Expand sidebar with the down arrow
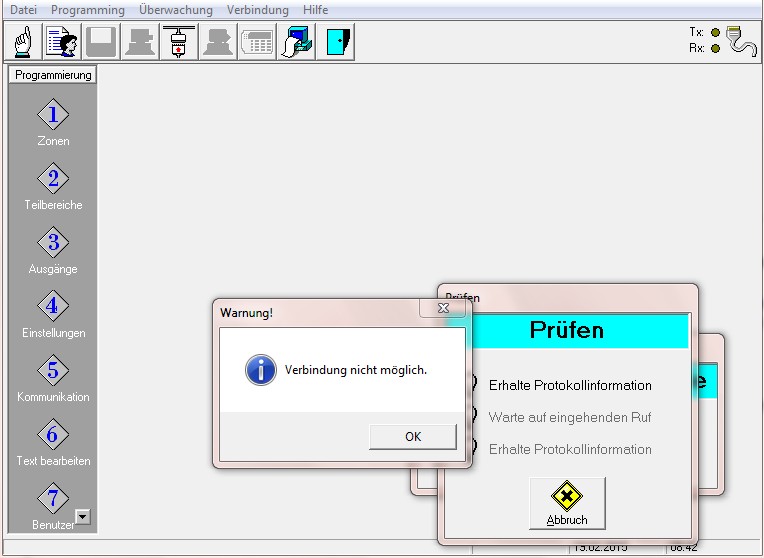 tap(83, 516)
